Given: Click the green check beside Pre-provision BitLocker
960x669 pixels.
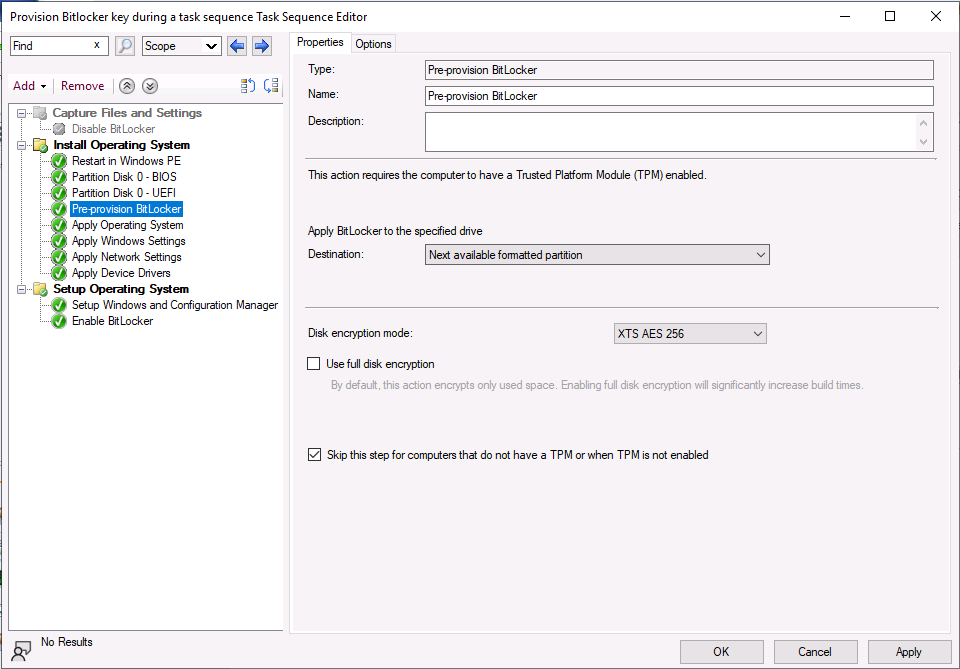Looking at the screenshot, I should tap(59, 209).
